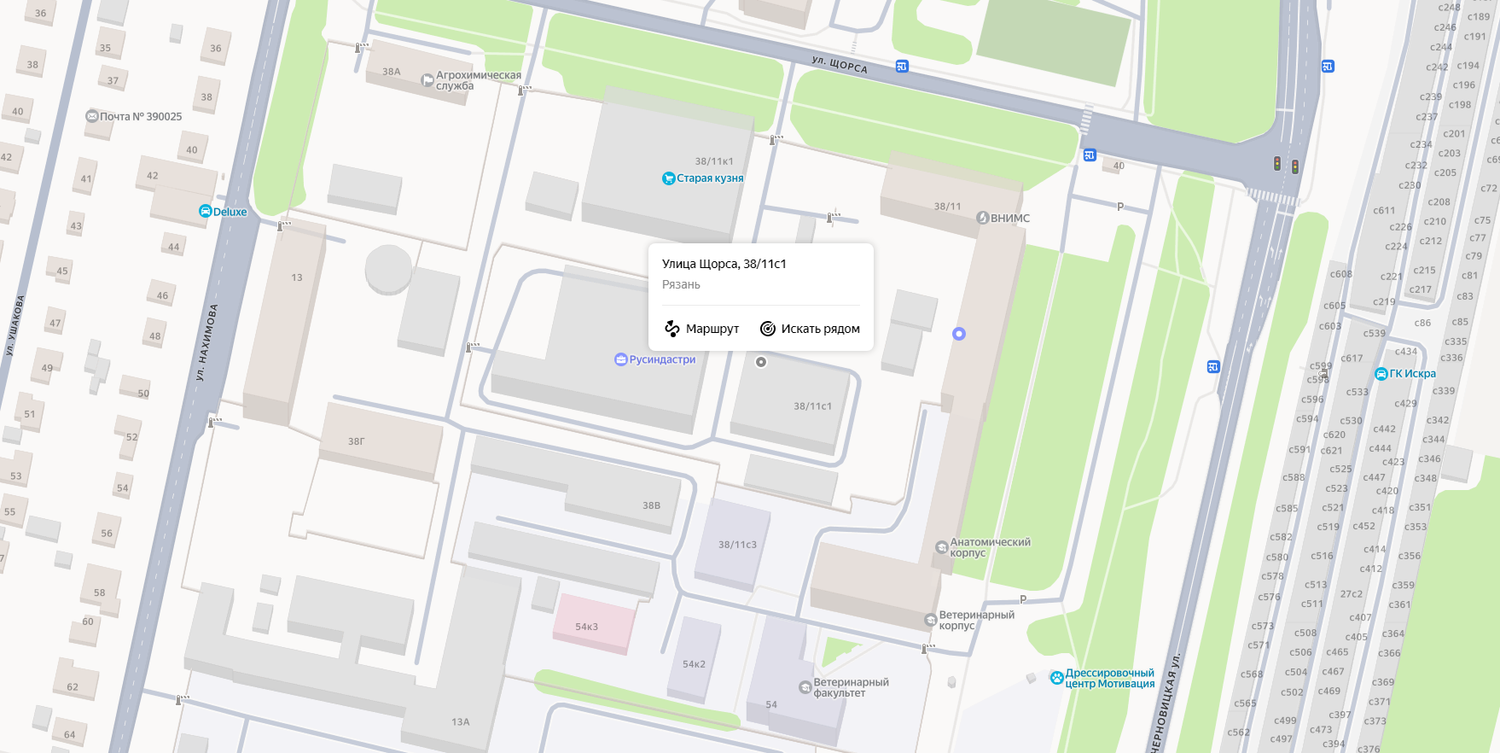Open Дрессировочный центр Мотивация paw icon
The width and height of the screenshot is (1500, 753).
pos(1057,677)
